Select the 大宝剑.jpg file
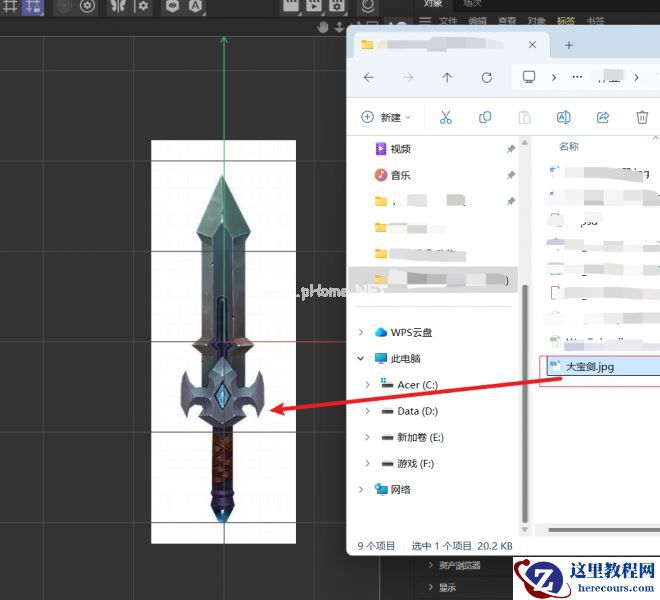 click(x=590, y=367)
